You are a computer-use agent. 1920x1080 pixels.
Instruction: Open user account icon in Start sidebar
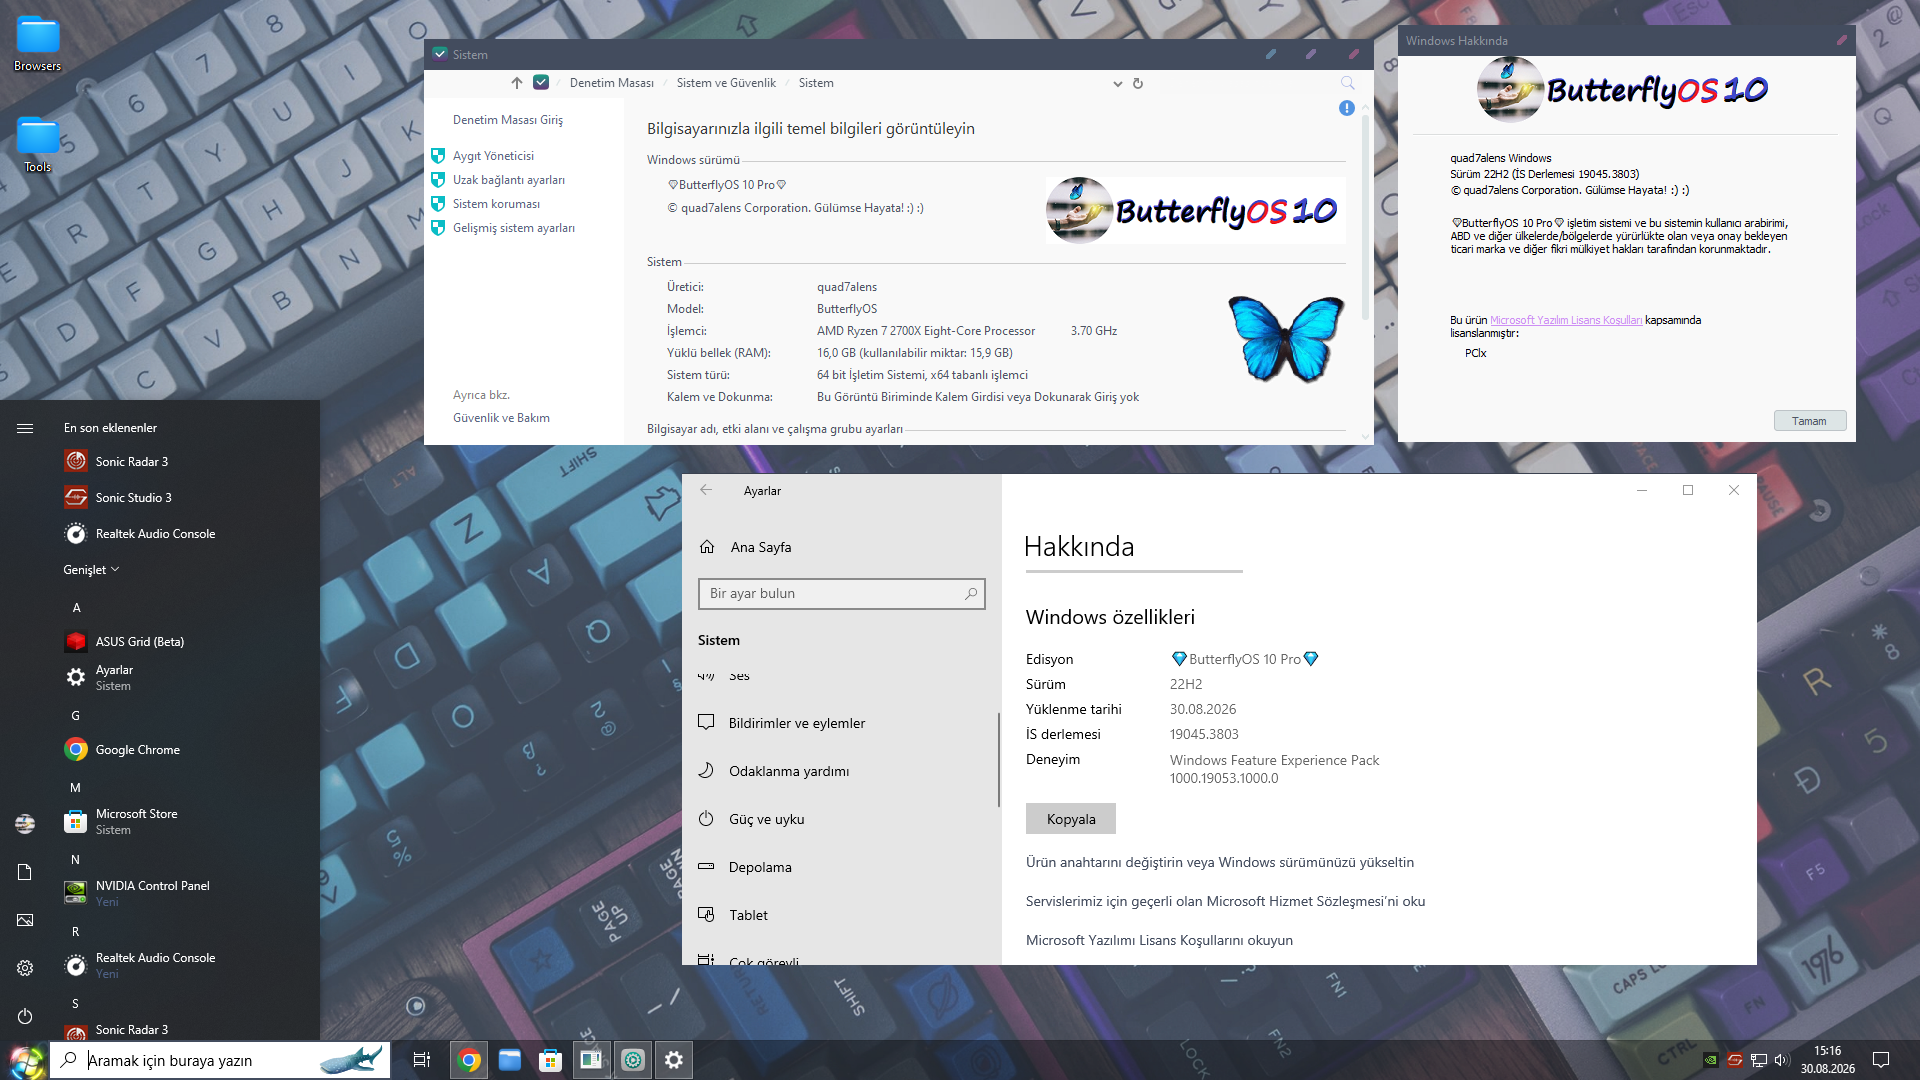click(25, 823)
